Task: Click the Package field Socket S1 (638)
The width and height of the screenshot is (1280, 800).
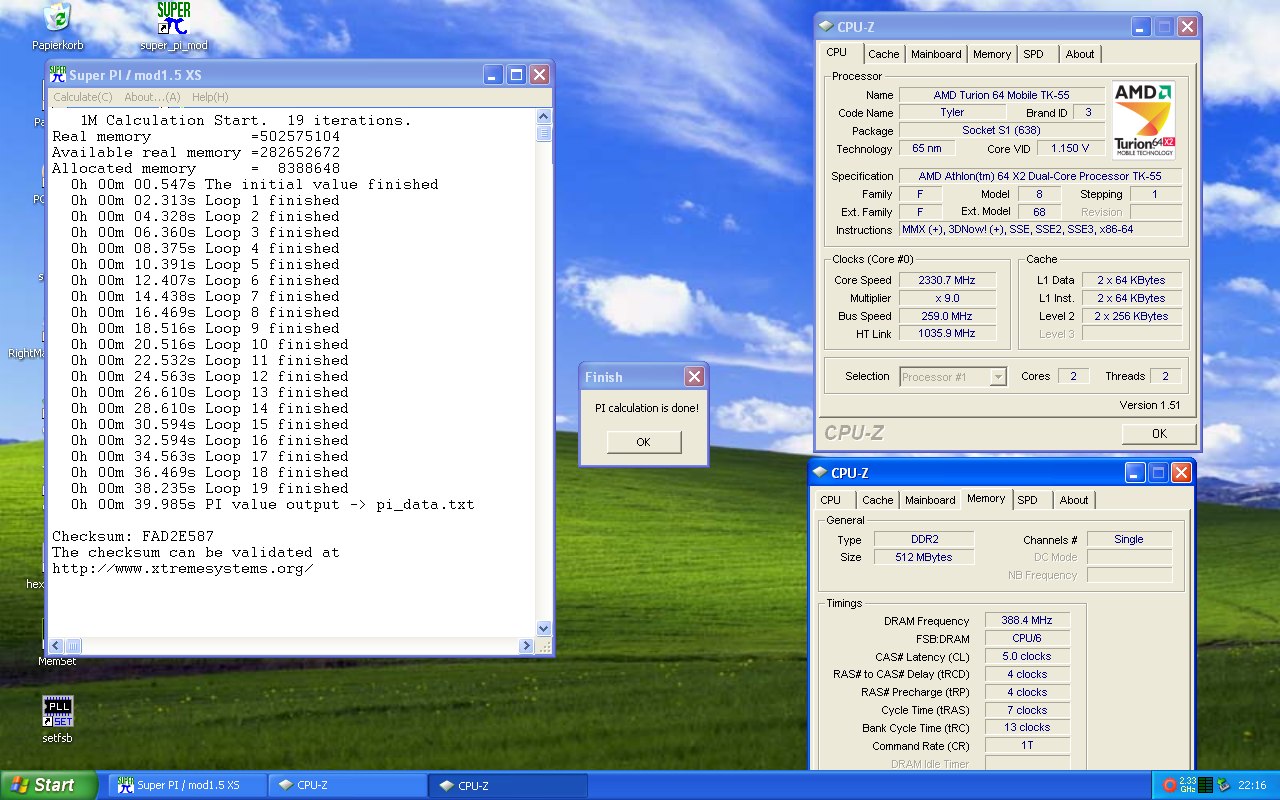Action: pos(1001,131)
